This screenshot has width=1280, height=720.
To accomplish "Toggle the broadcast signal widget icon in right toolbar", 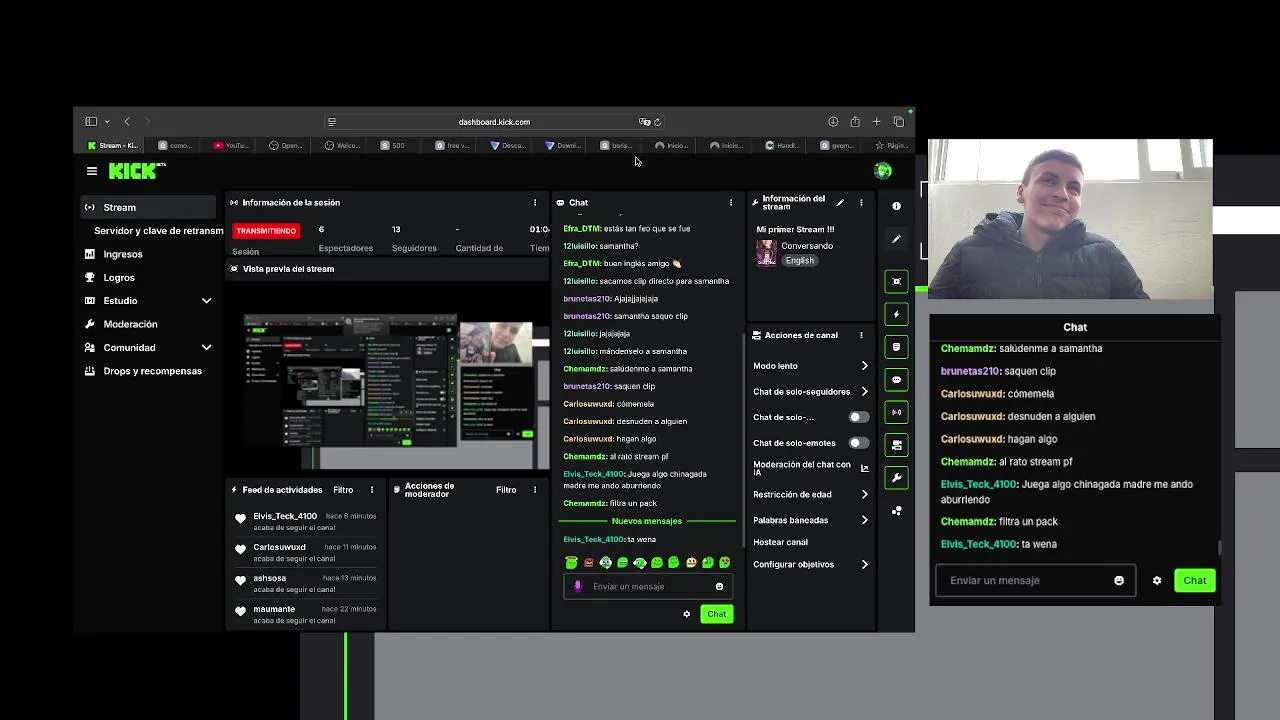I will click(896, 412).
